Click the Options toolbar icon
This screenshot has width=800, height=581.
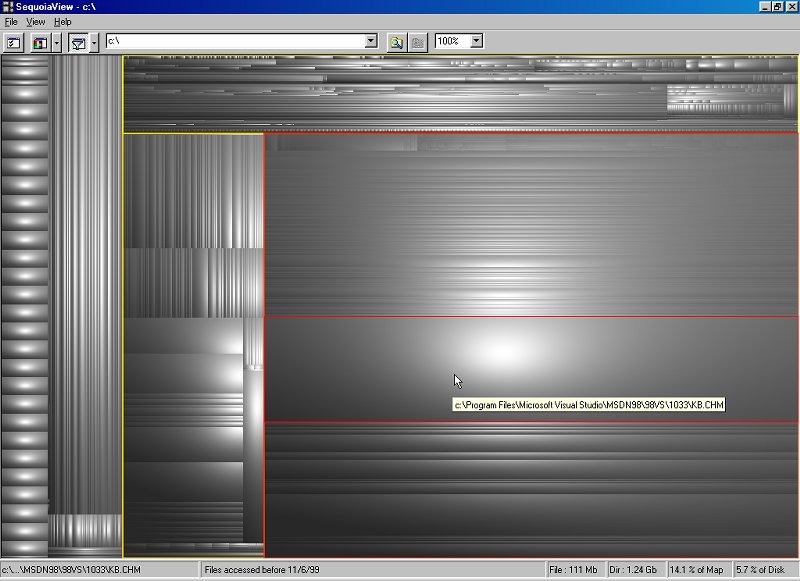(x=14, y=42)
